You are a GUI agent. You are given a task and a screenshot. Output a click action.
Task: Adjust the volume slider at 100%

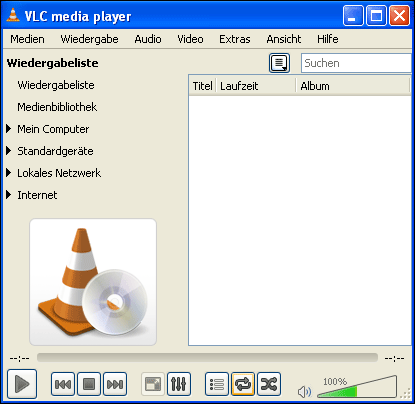(357, 387)
